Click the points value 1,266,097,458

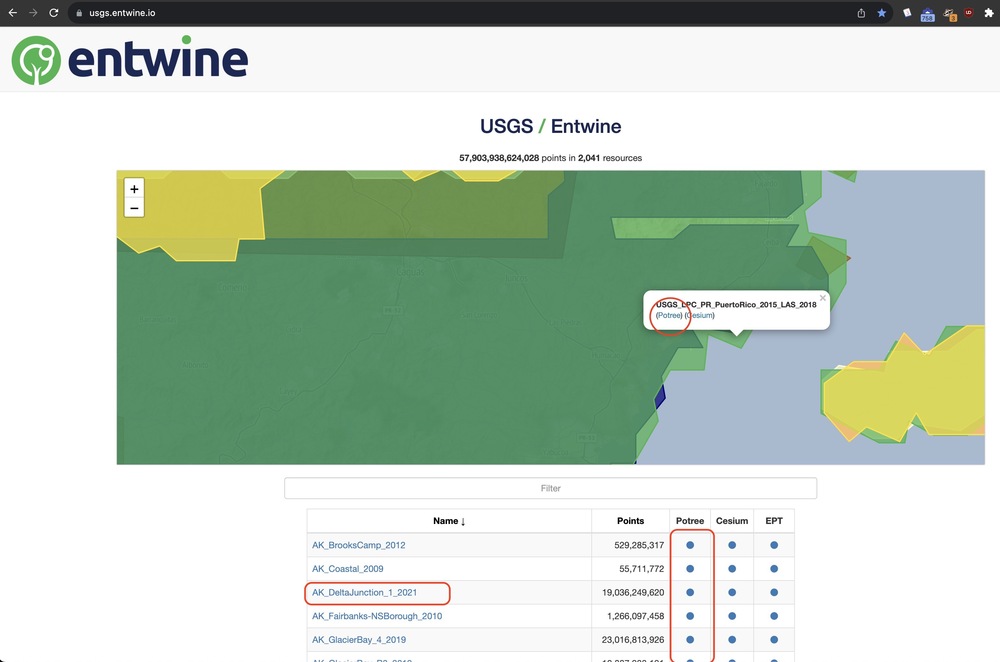click(x=636, y=616)
